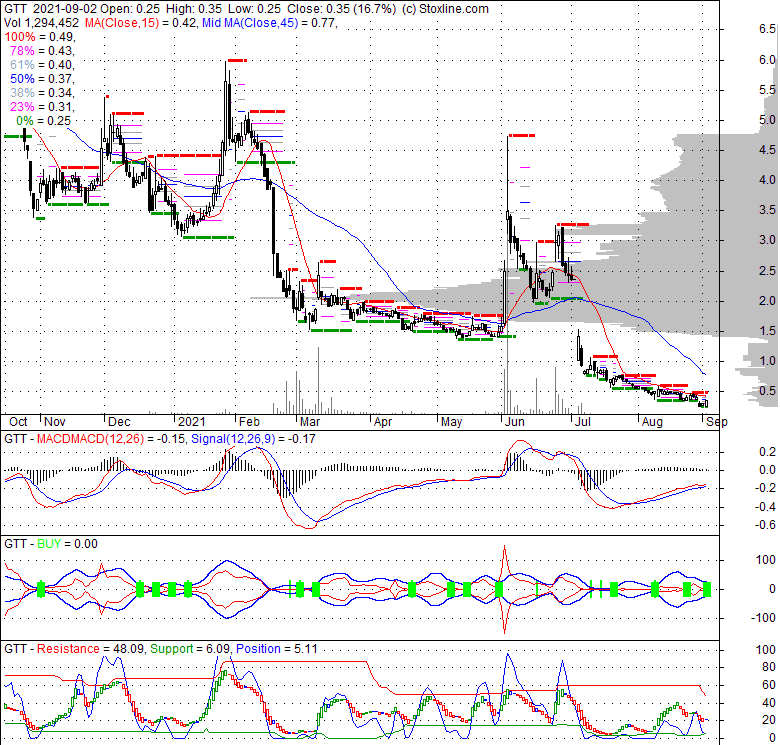
Task: Click the 2021 label on the time axis
Action: click(x=192, y=422)
